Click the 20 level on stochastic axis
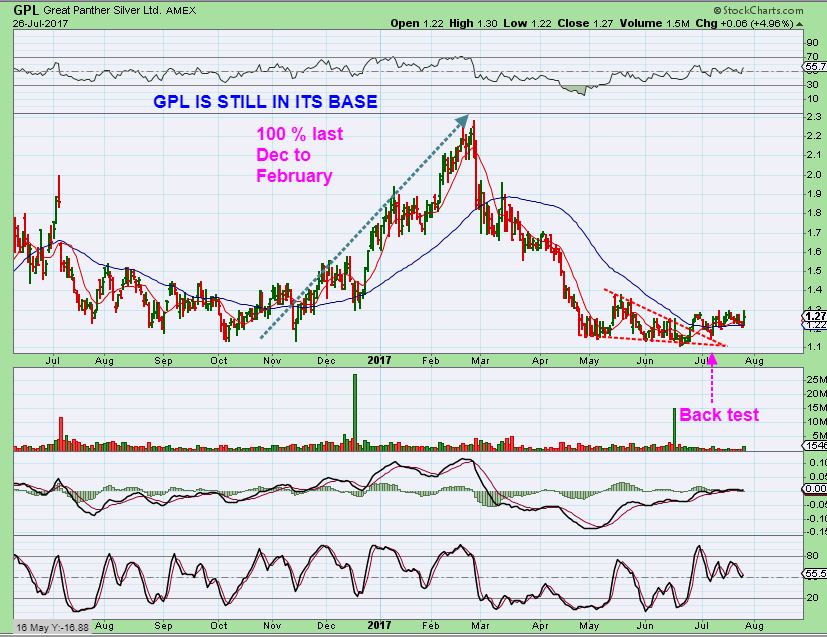This screenshot has width=827, height=637. (x=812, y=598)
